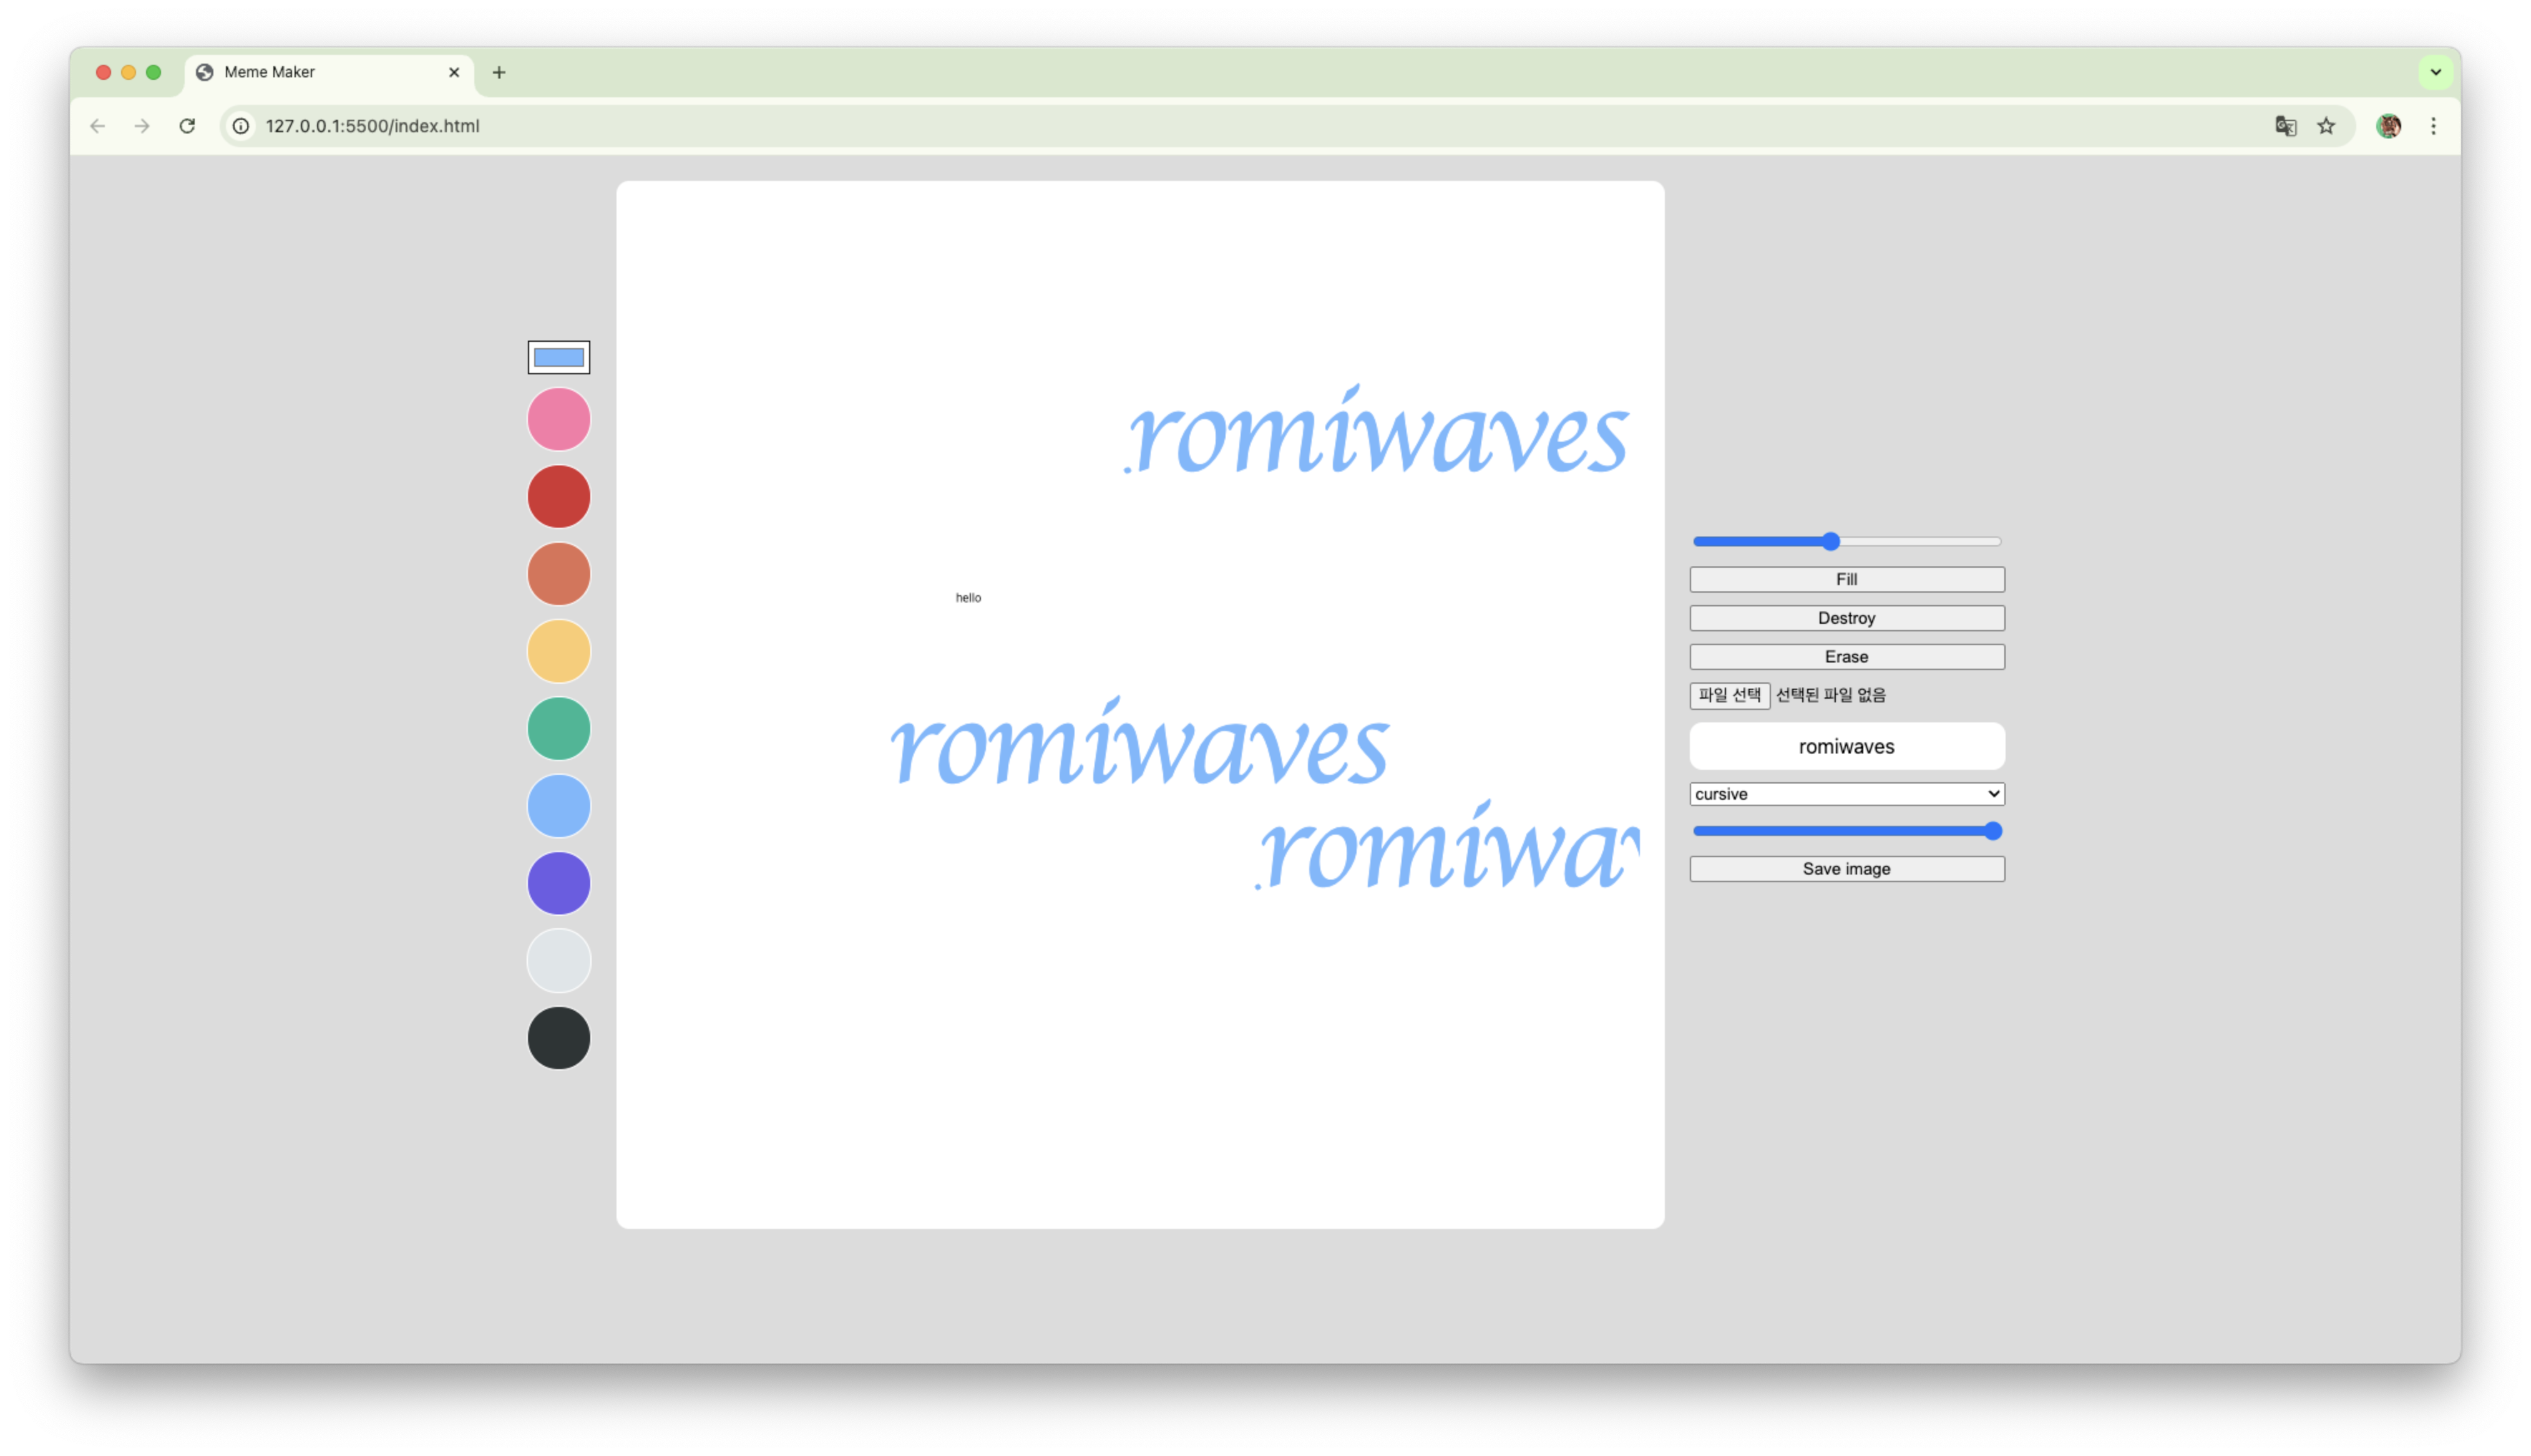This screenshot has width=2531, height=1456.
Task: Open the cursive font dropdown
Action: [x=1846, y=794]
